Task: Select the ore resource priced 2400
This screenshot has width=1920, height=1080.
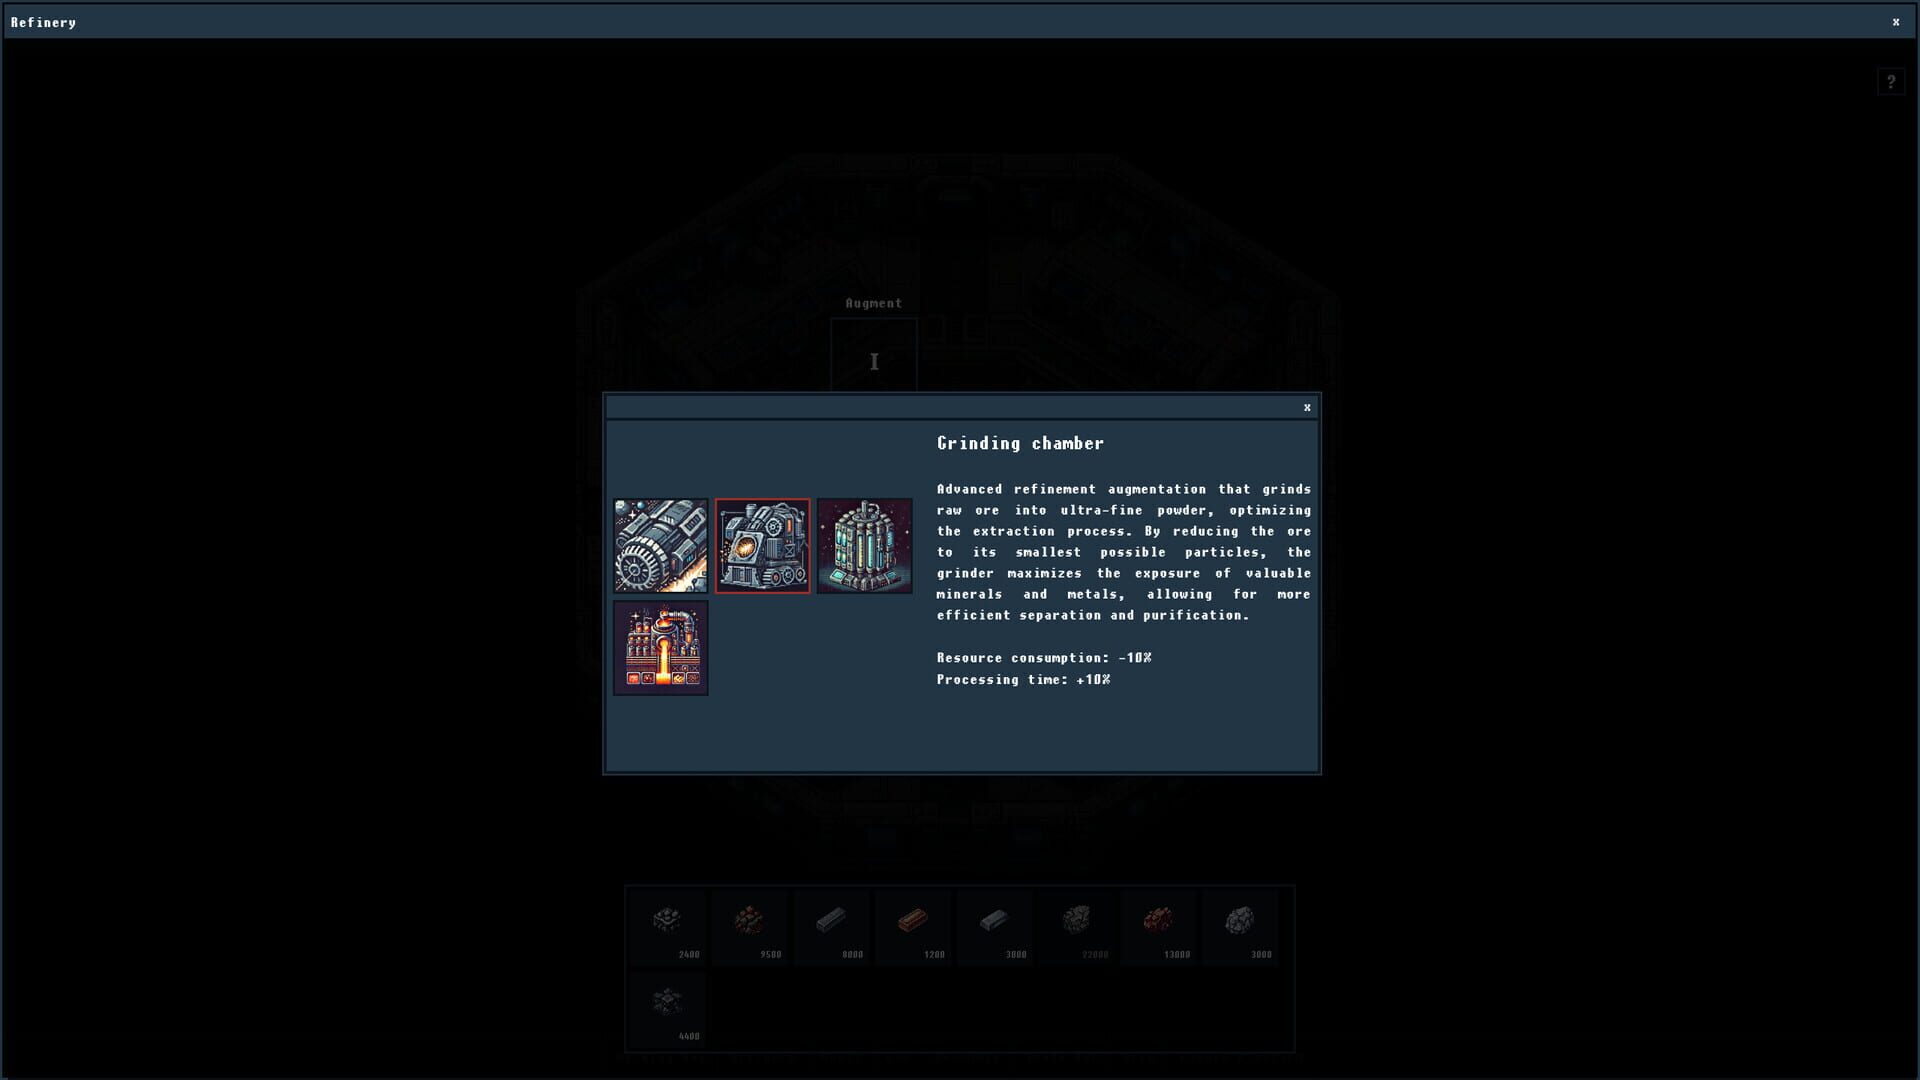Action: [x=668, y=925]
